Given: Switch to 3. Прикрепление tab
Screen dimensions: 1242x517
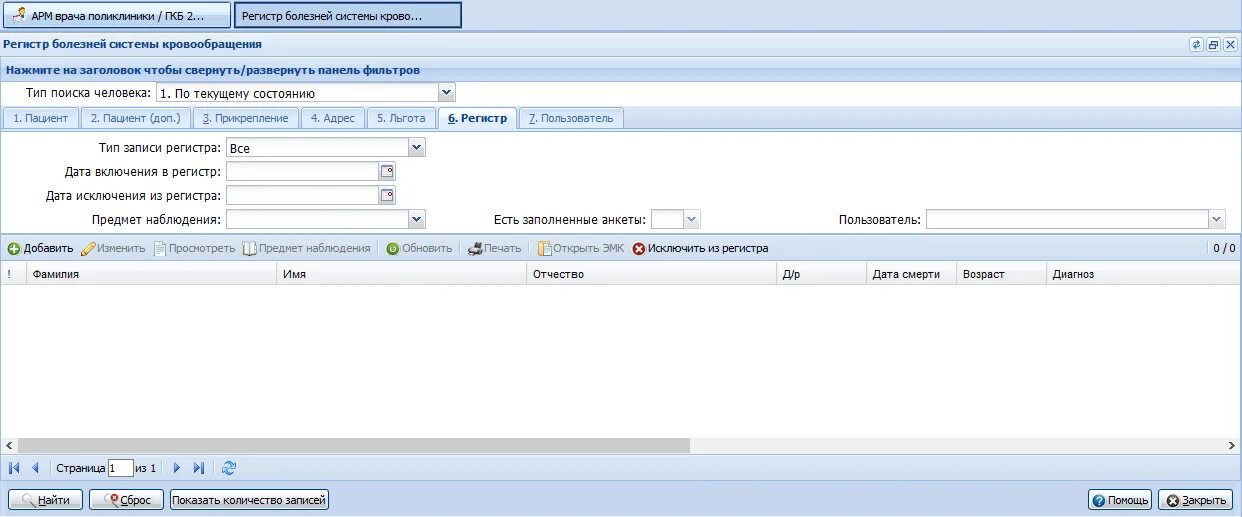Looking at the screenshot, I should (x=246, y=118).
